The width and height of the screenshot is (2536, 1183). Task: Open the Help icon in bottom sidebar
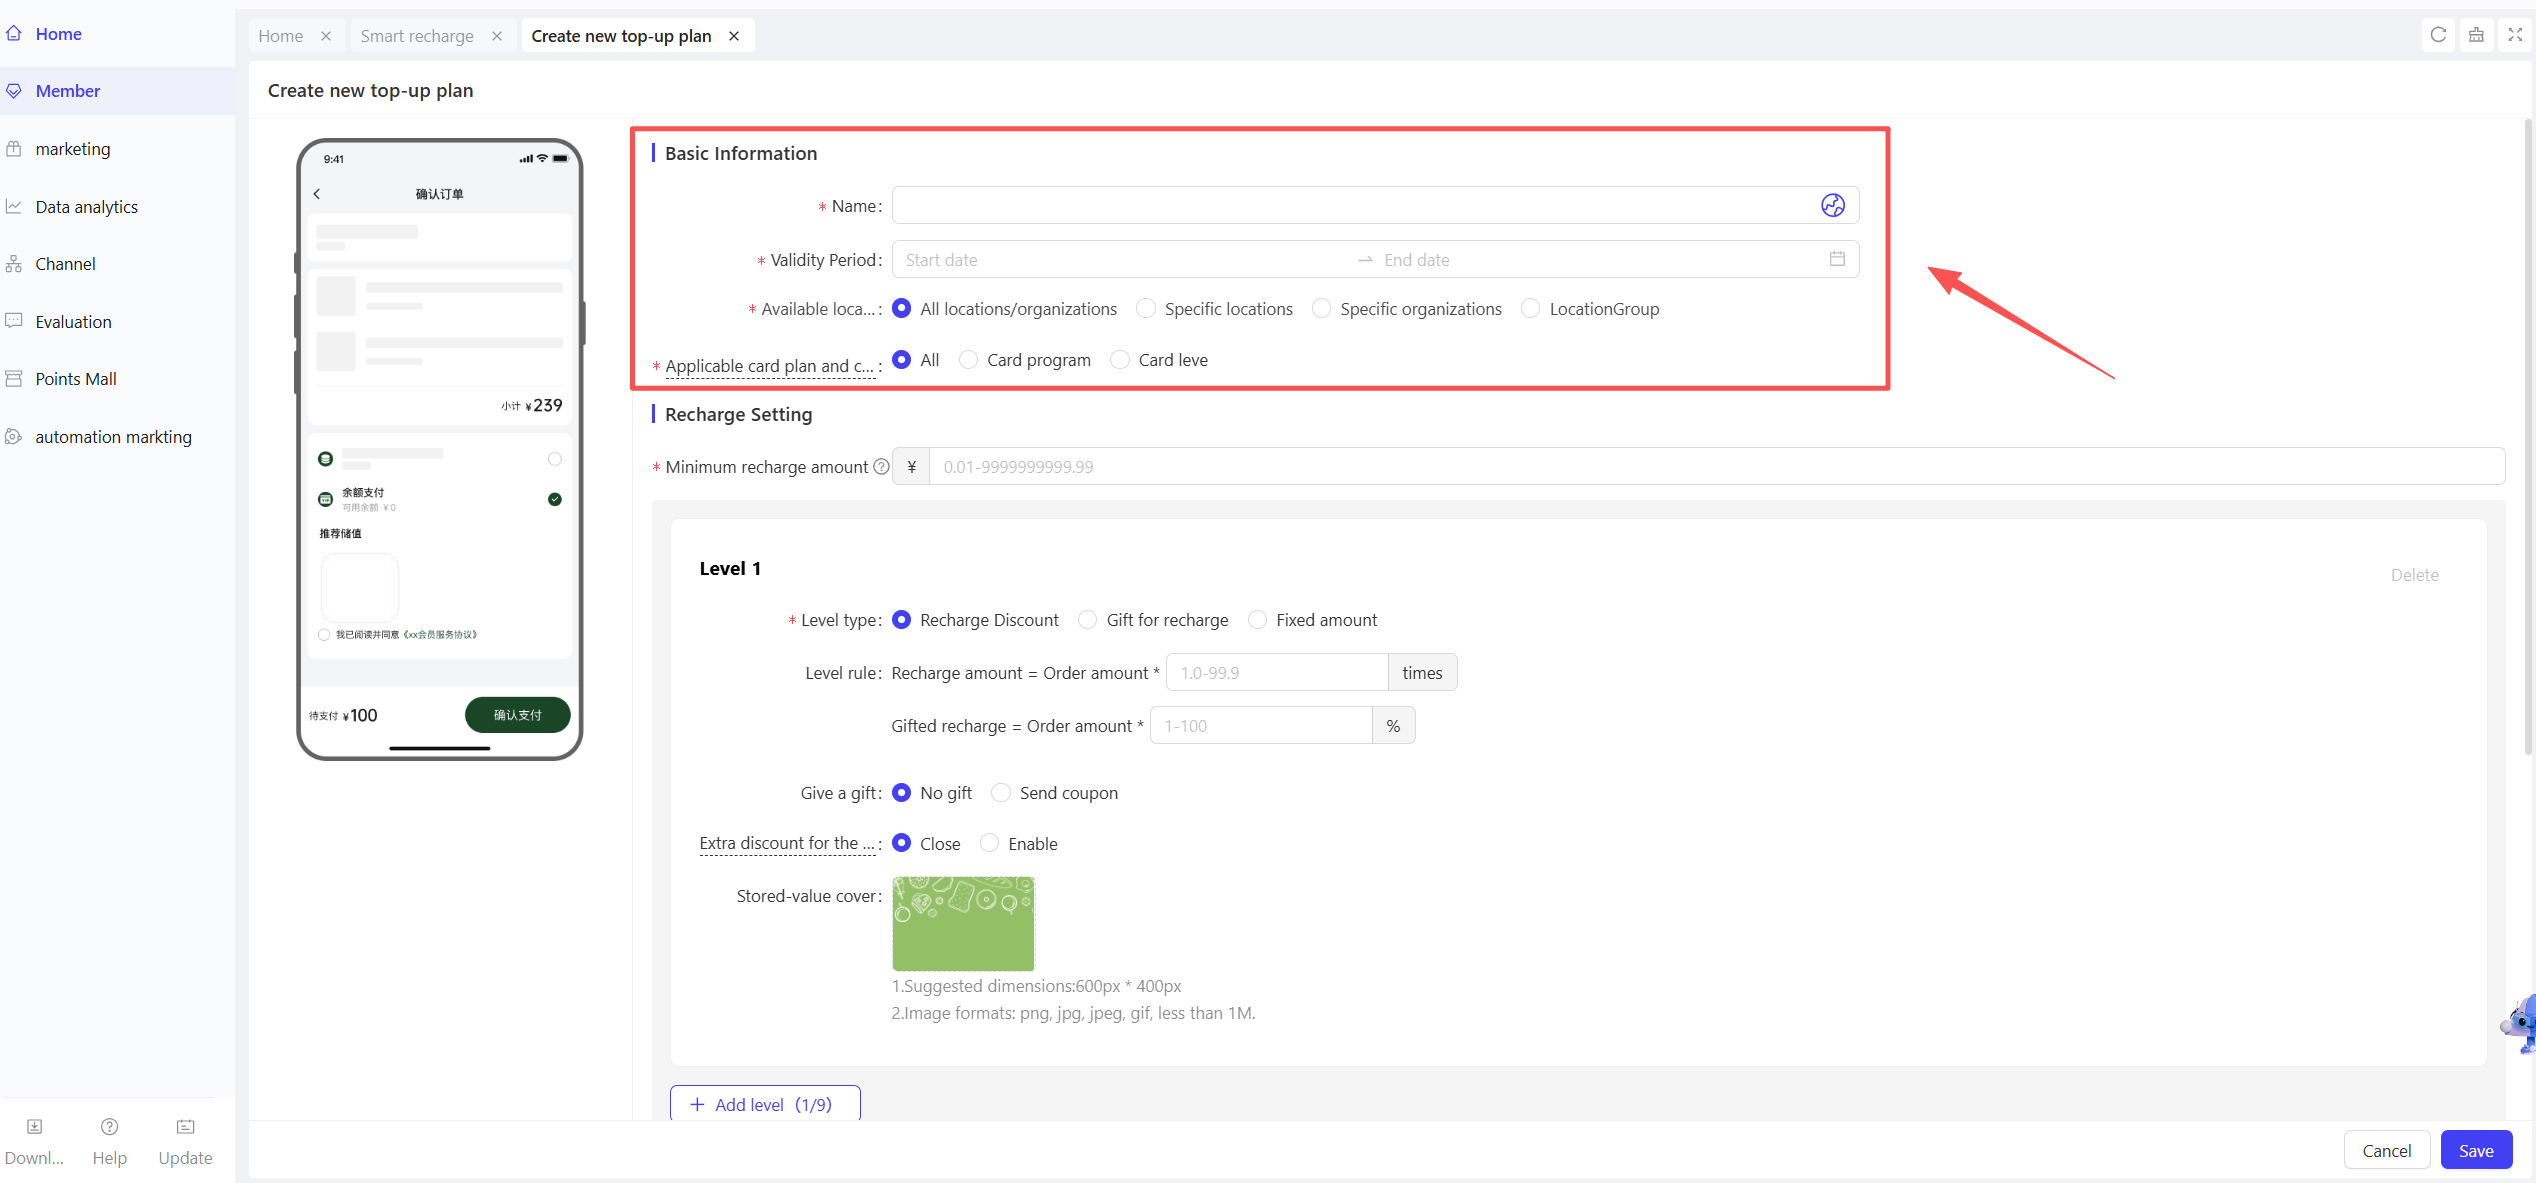(x=109, y=1127)
